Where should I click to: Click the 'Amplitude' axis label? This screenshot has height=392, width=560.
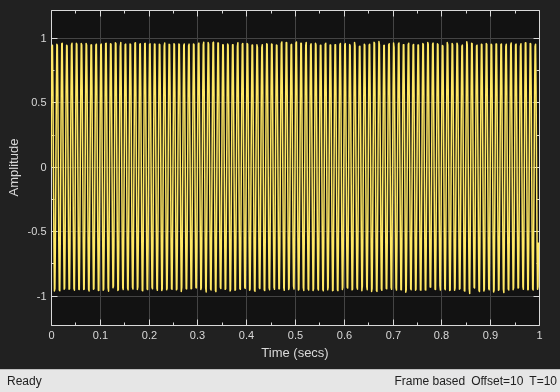pos(14,167)
